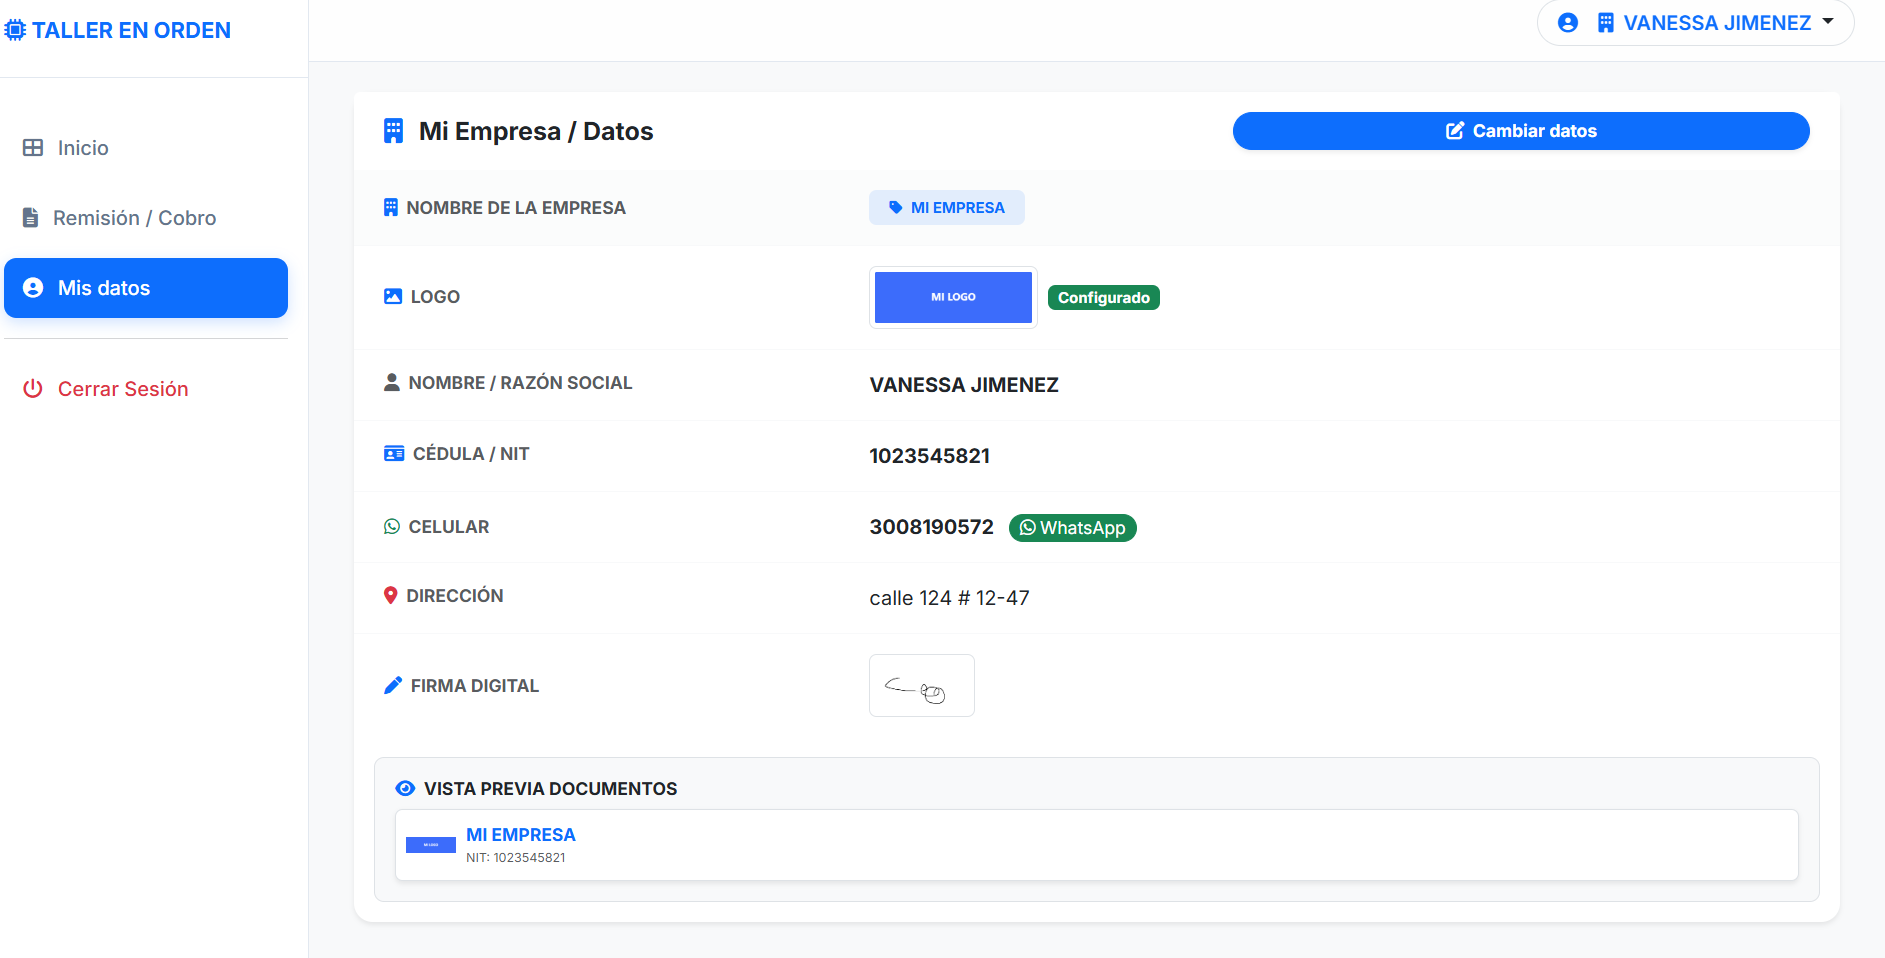Screen dimensions: 1885x958
Task: Click the user avatar icon in top bar
Action: pyautogui.click(x=1568, y=23)
